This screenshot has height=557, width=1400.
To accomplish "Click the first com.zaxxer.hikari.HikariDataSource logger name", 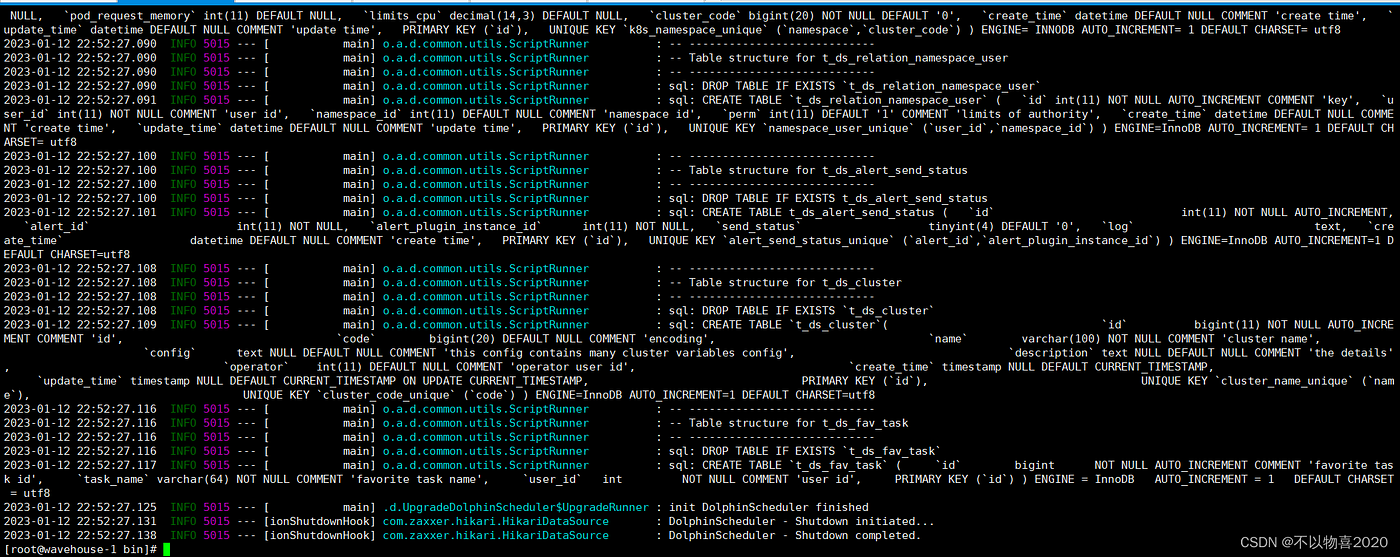I will [496, 521].
